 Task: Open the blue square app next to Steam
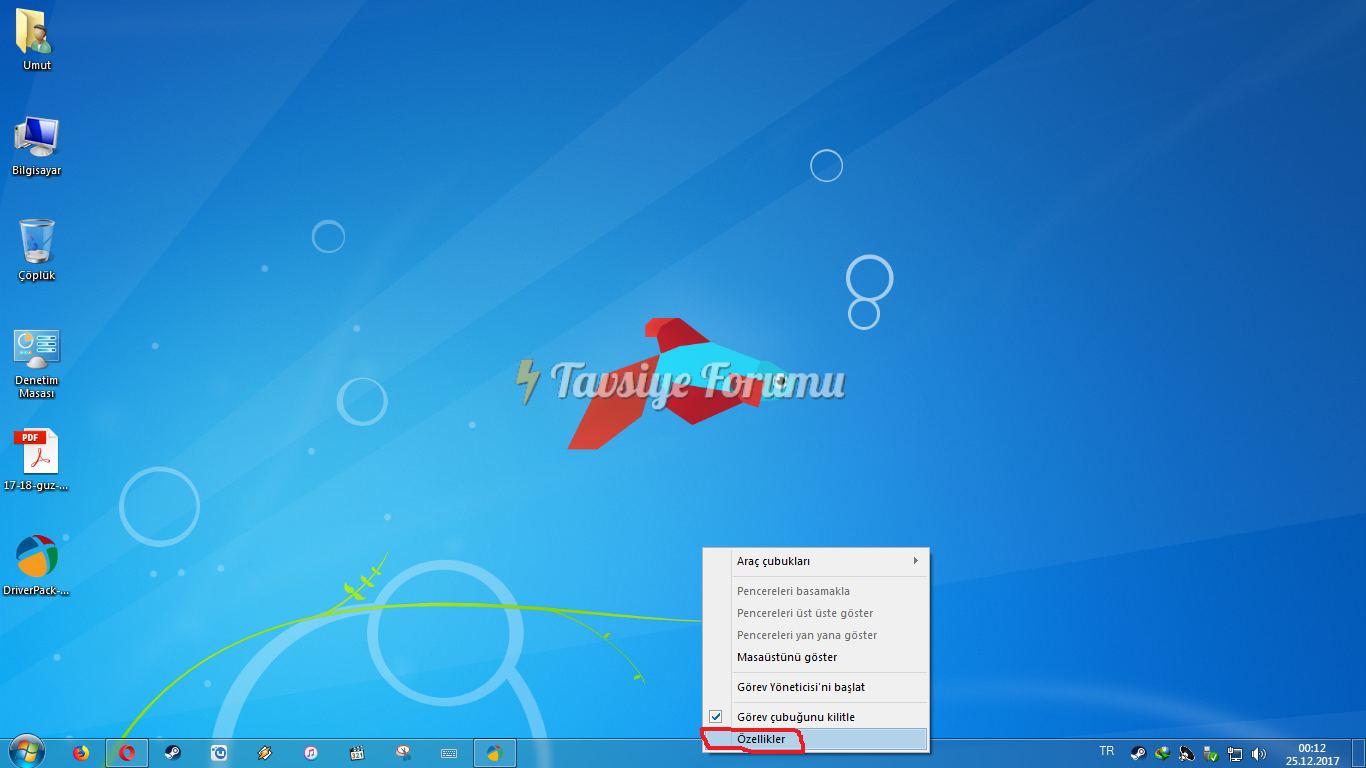pos(219,753)
